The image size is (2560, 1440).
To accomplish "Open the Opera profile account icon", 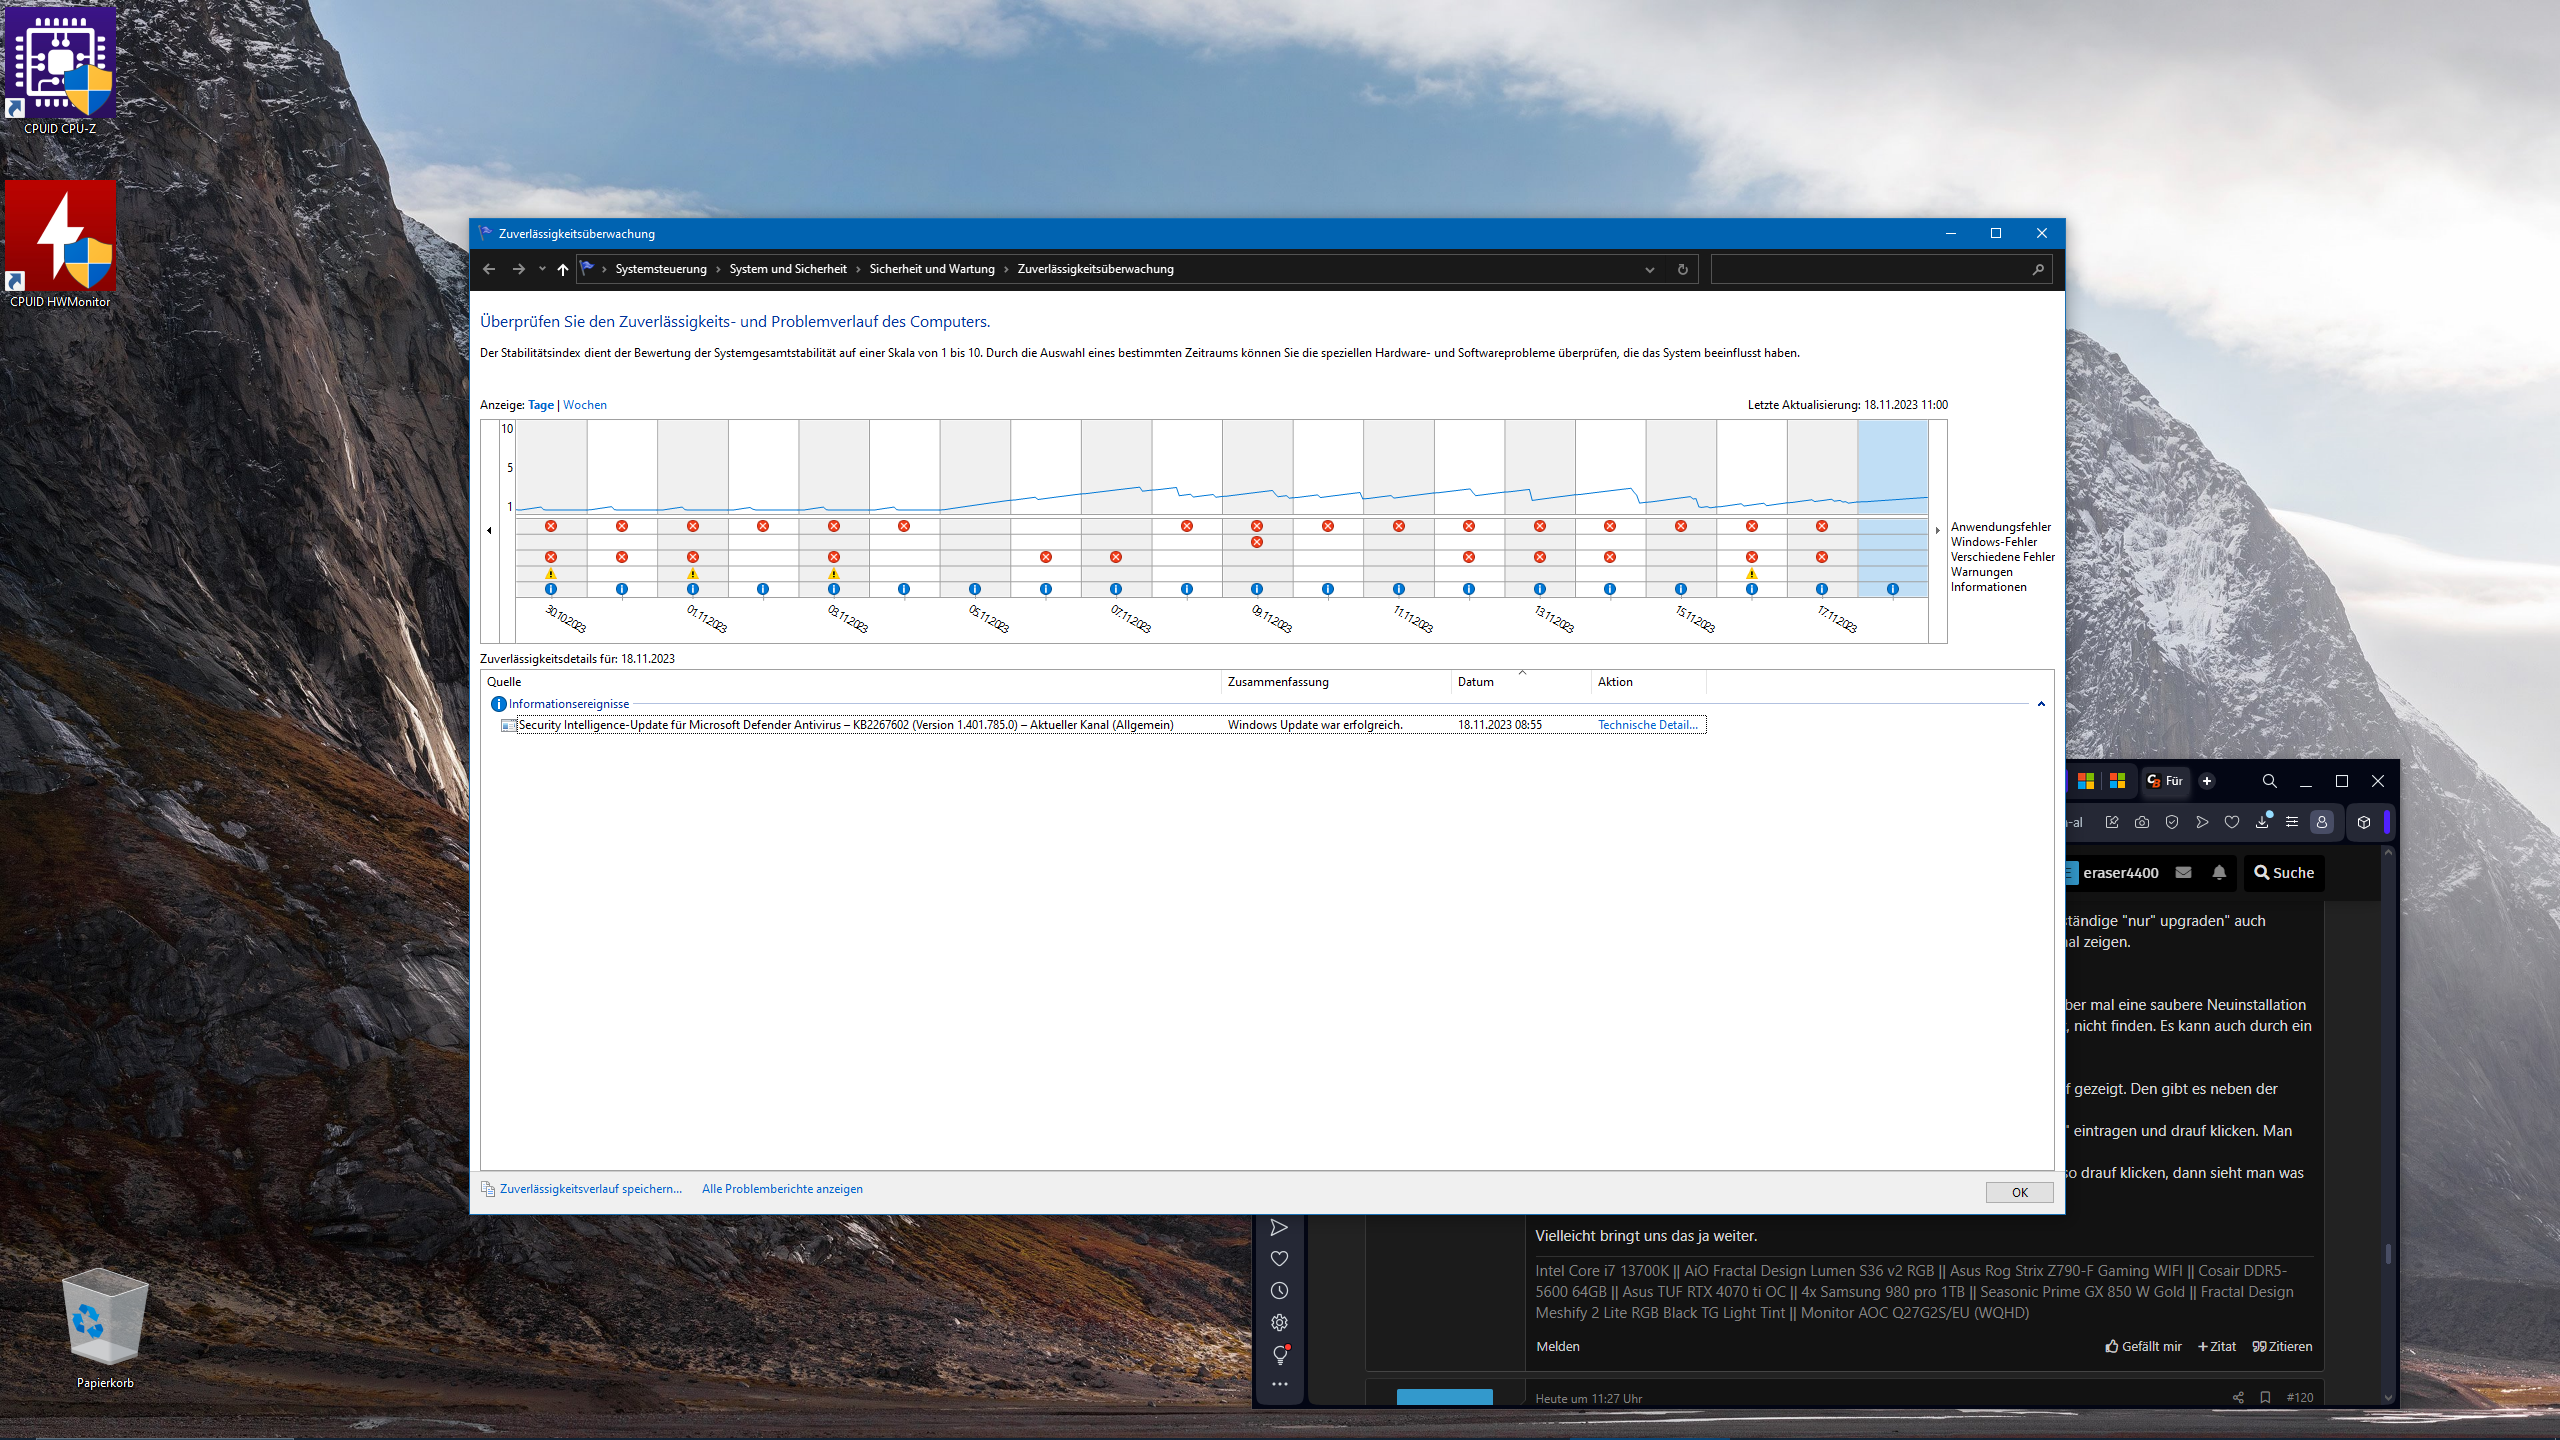I will click(2322, 822).
